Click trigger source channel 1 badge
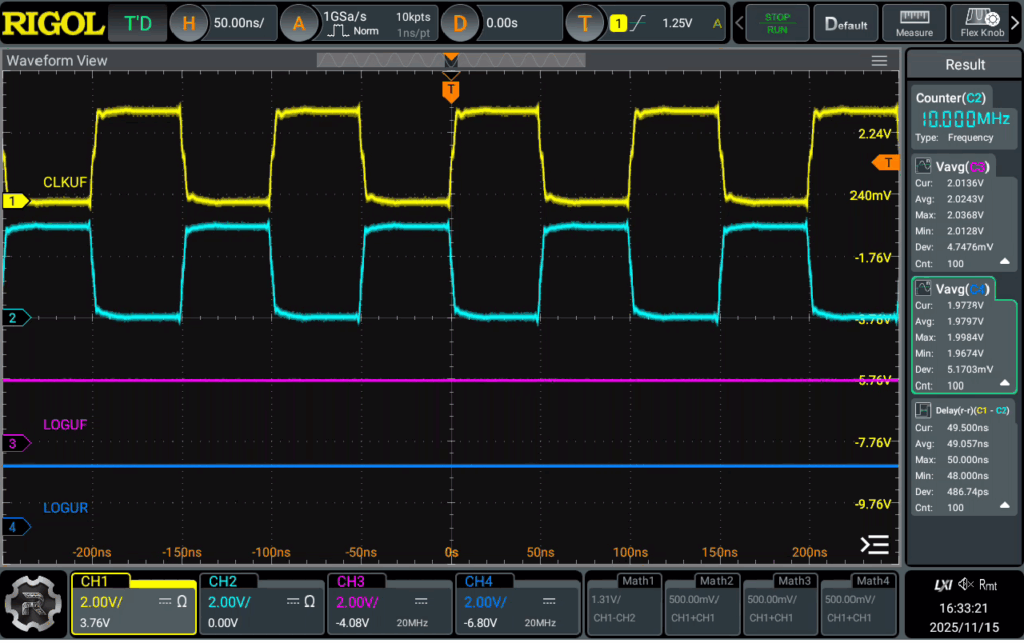Screen dimensions: 1024x643 click(618, 24)
